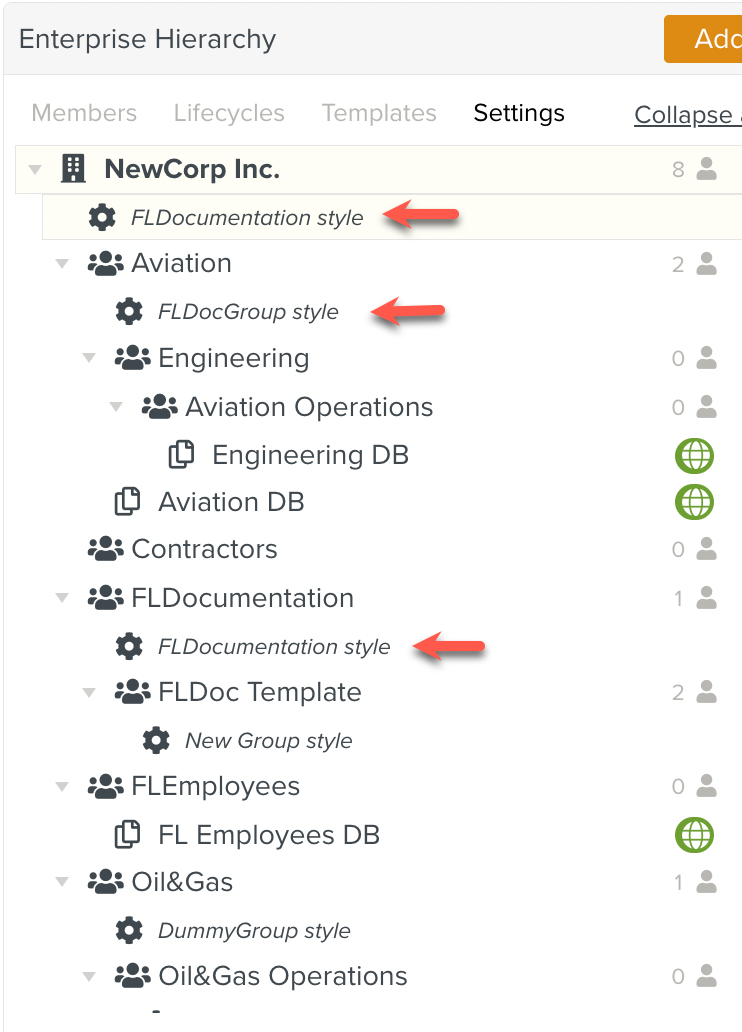Collapse the Aviation group node
742x1032 pixels.
coord(63,264)
